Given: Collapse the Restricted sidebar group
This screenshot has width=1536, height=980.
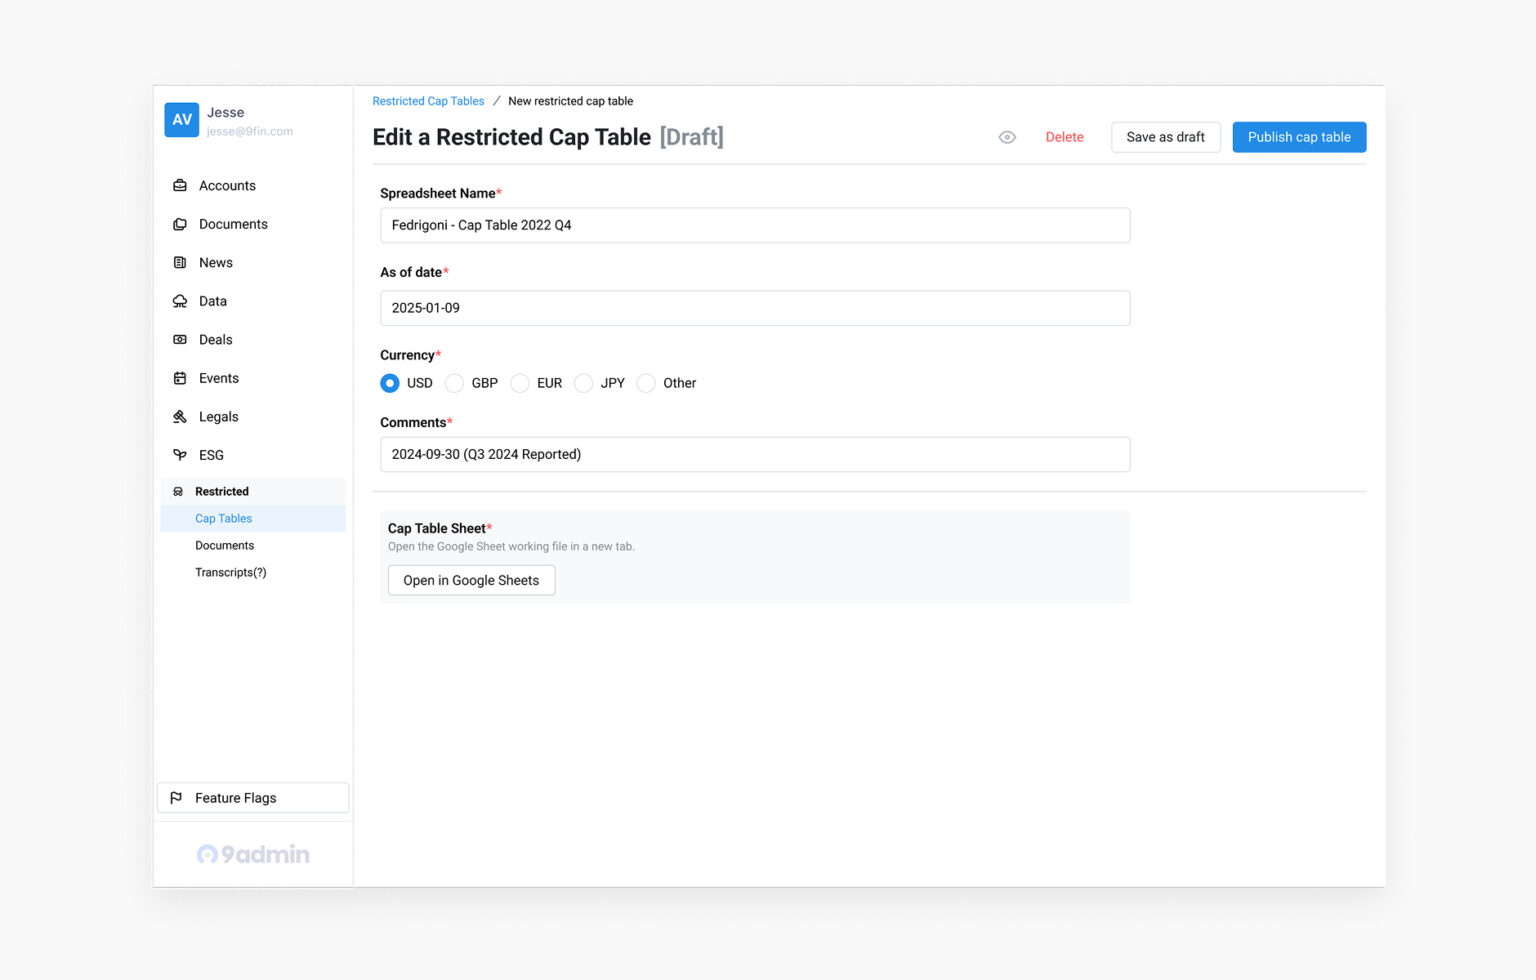Looking at the screenshot, I should (x=253, y=492).
